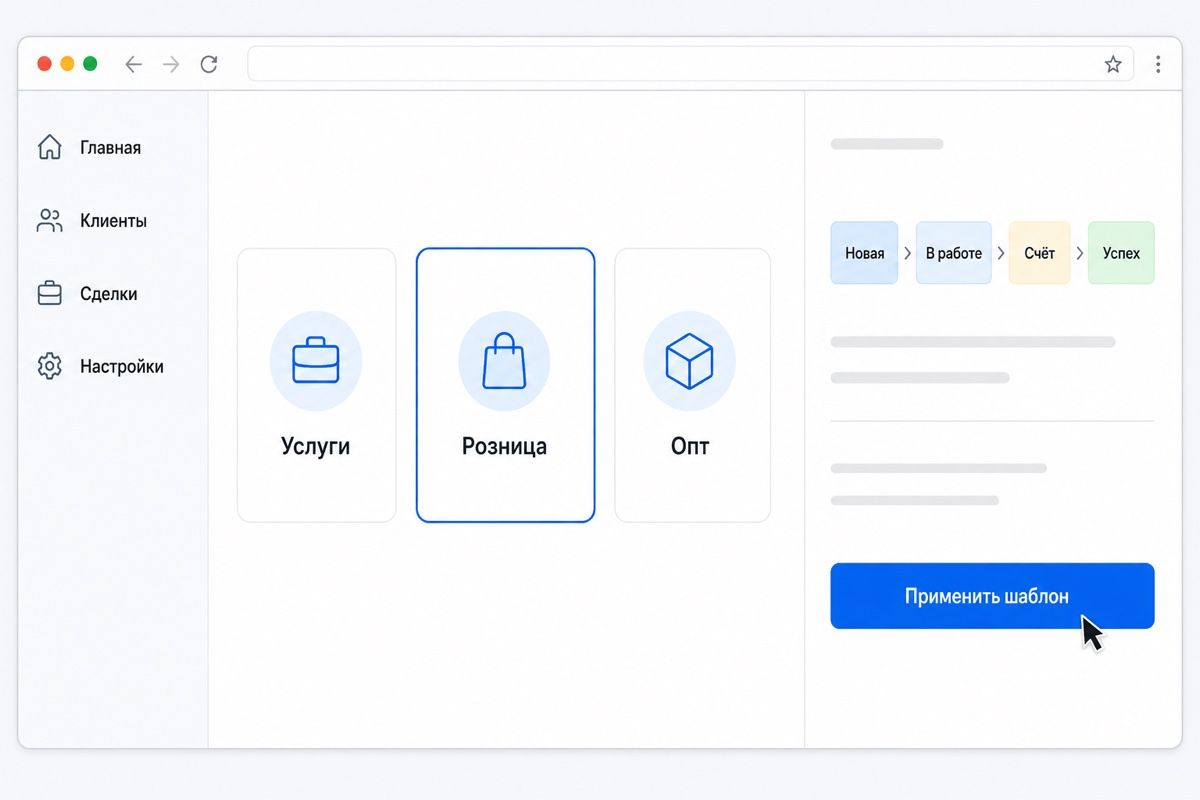This screenshot has width=1200, height=800.
Task: Click the chevron after the Новая stage
Action: click(907, 254)
